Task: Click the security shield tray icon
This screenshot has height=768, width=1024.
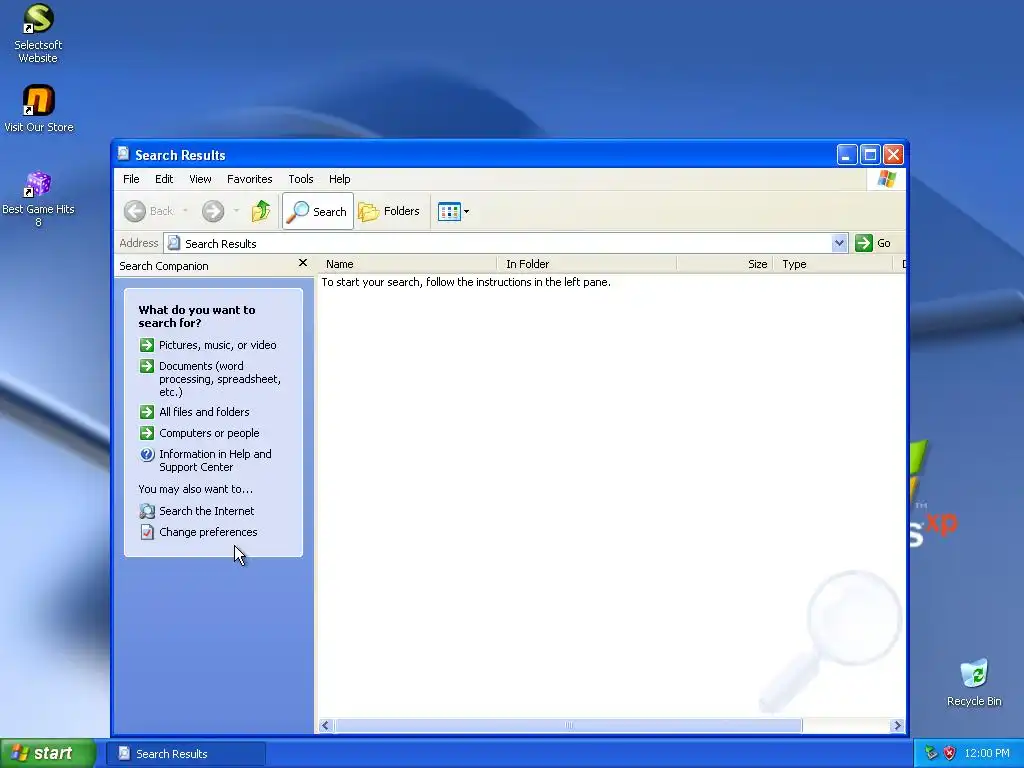Action: 949,753
